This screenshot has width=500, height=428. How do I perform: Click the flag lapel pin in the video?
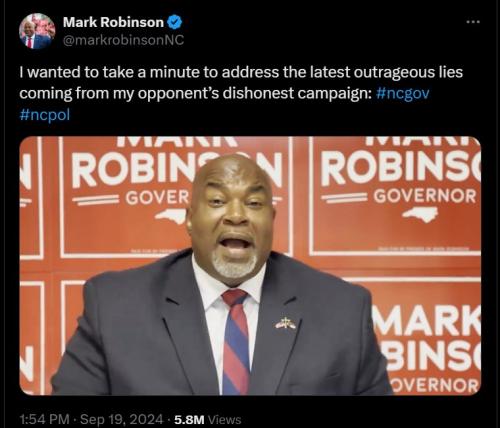285,323
